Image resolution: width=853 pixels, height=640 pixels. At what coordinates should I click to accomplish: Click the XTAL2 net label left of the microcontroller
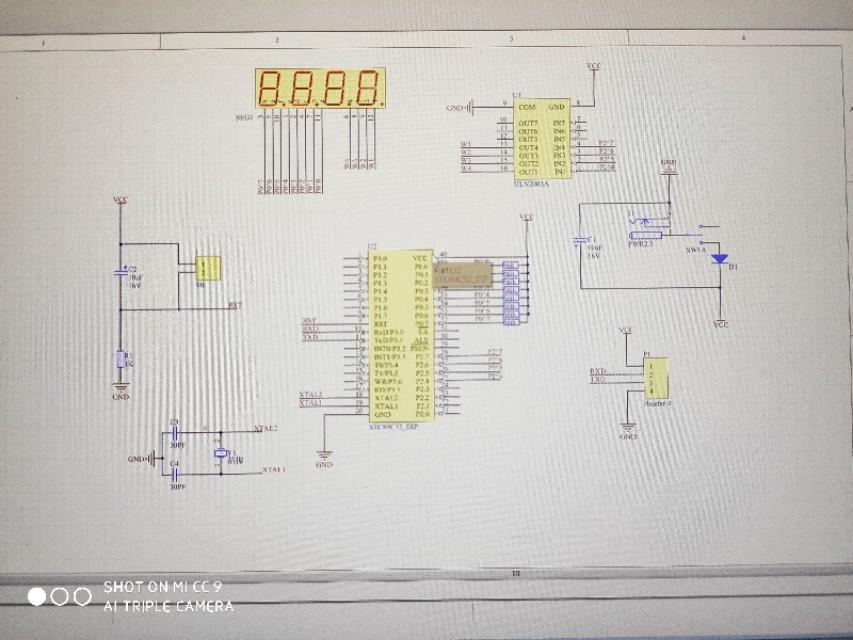click(x=311, y=395)
